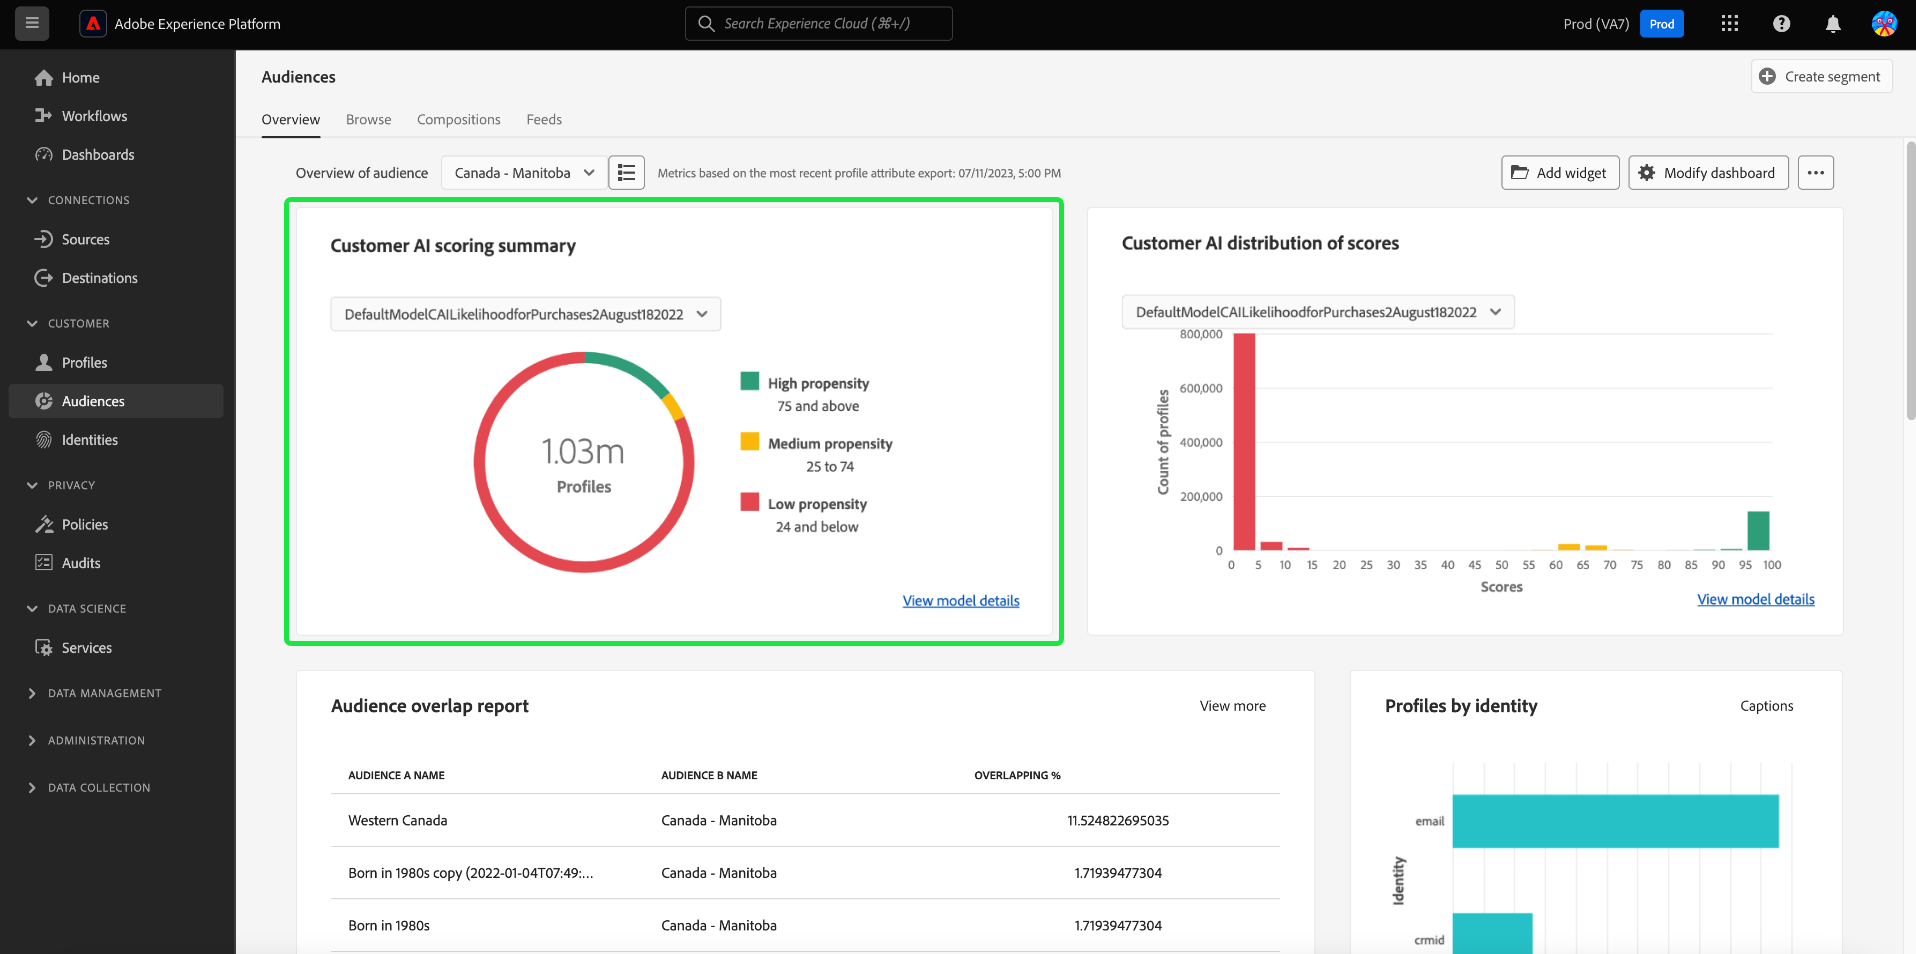Click the Add widget button
The width and height of the screenshot is (1916, 954).
(x=1560, y=173)
